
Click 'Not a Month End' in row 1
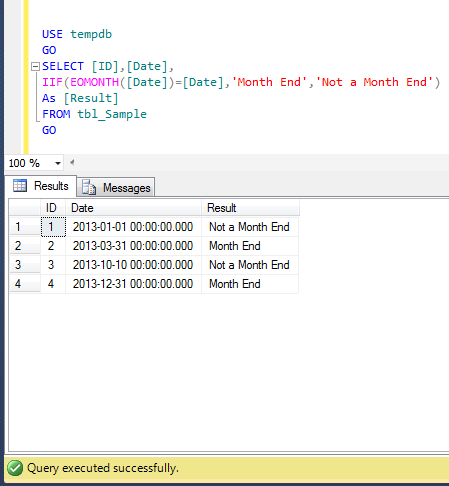[x=249, y=227]
